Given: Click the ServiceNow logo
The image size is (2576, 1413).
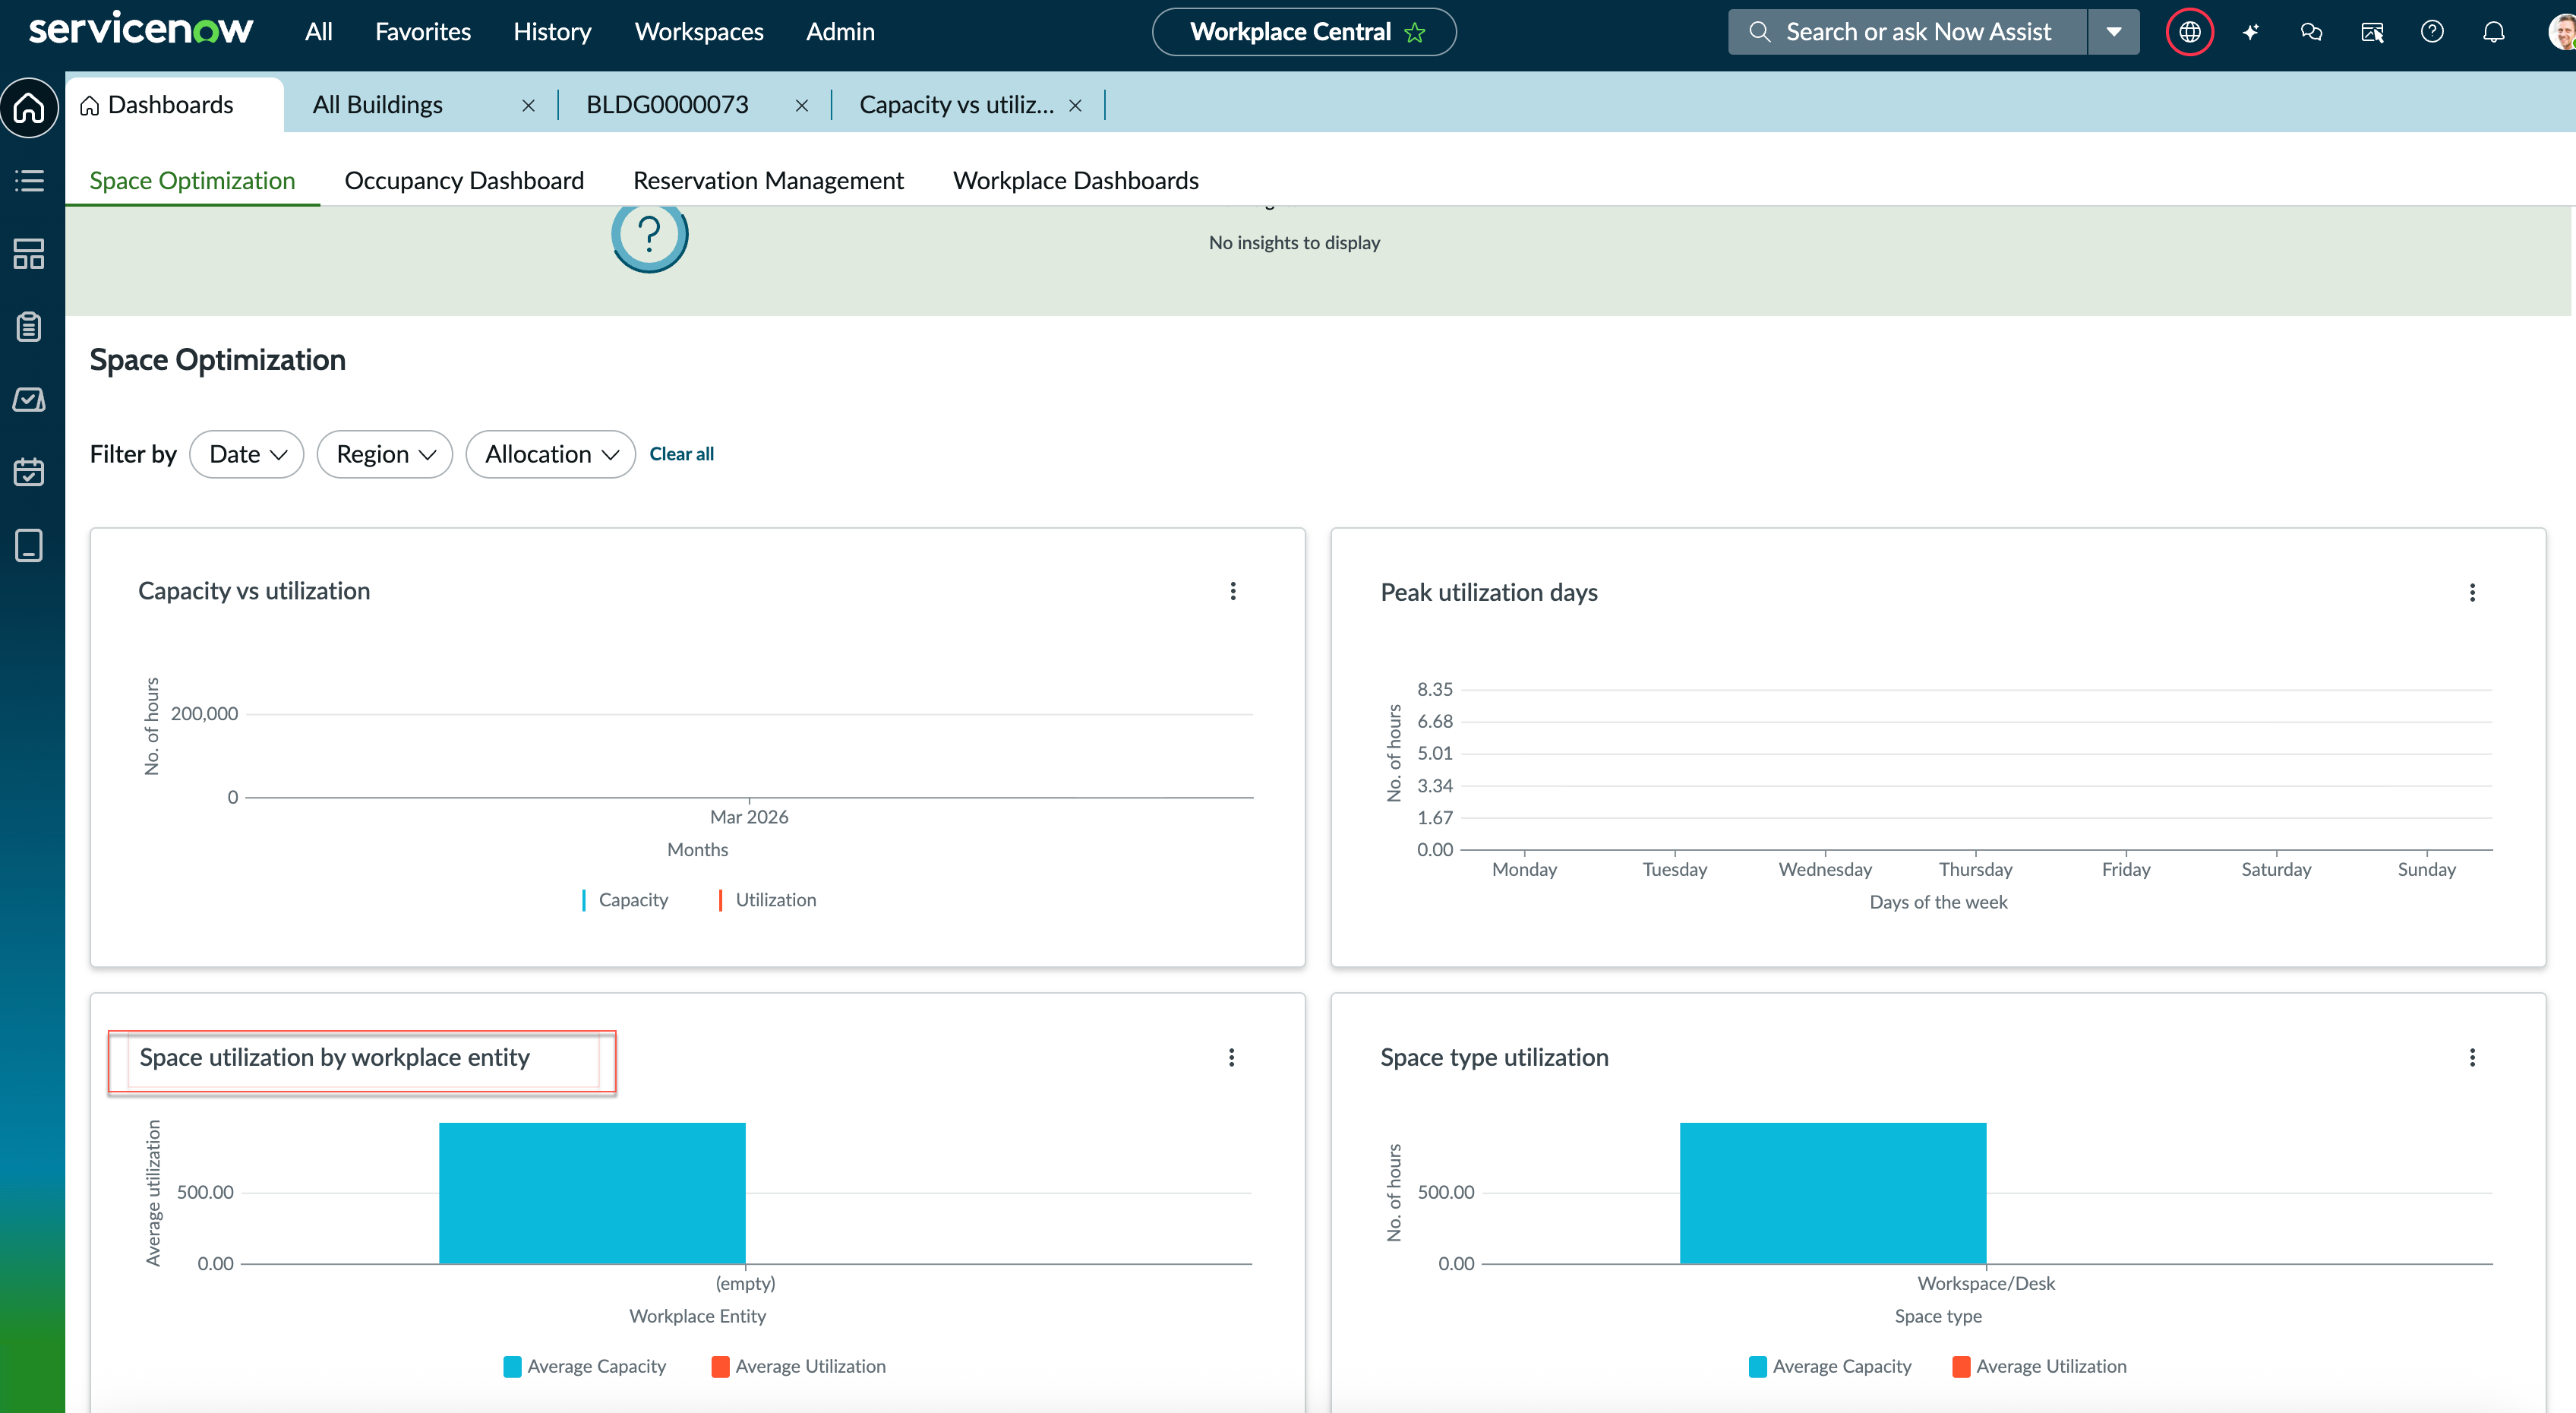Looking at the screenshot, I should click(x=141, y=30).
